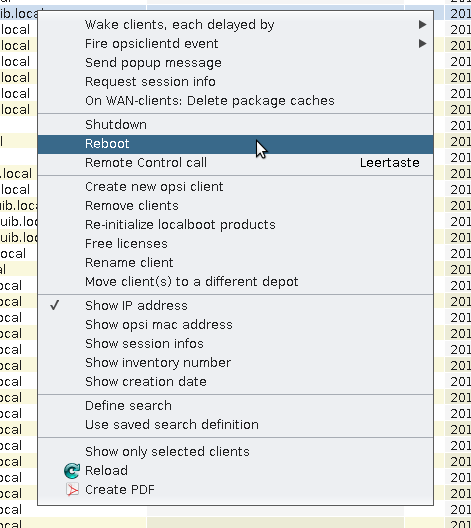The height and width of the screenshot is (528, 471).
Task: Click the PDF icon beside Create PDF
Action: pyautogui.click(x=72, y=490)
